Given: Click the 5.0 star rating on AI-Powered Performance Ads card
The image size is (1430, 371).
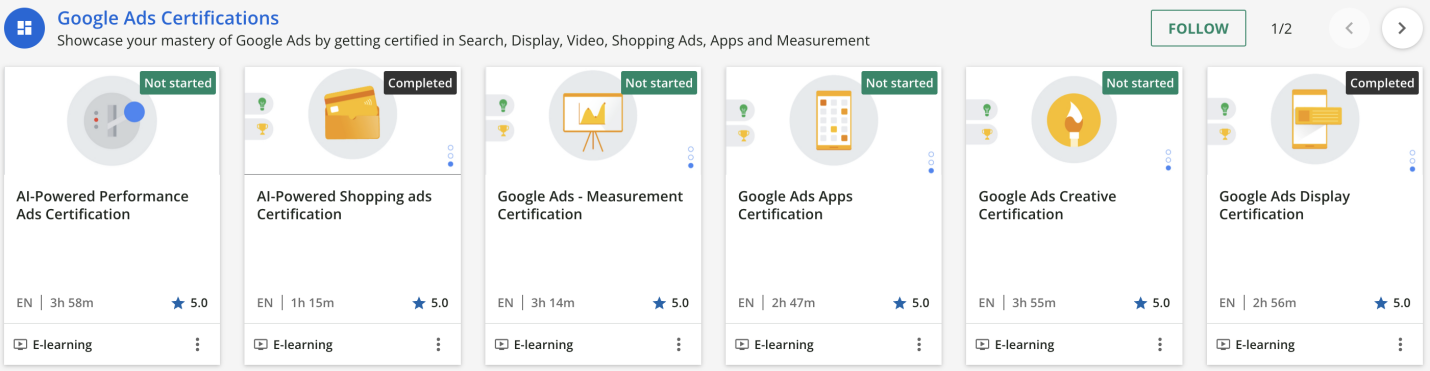Looking at the screenshot, I should (190, 303).
